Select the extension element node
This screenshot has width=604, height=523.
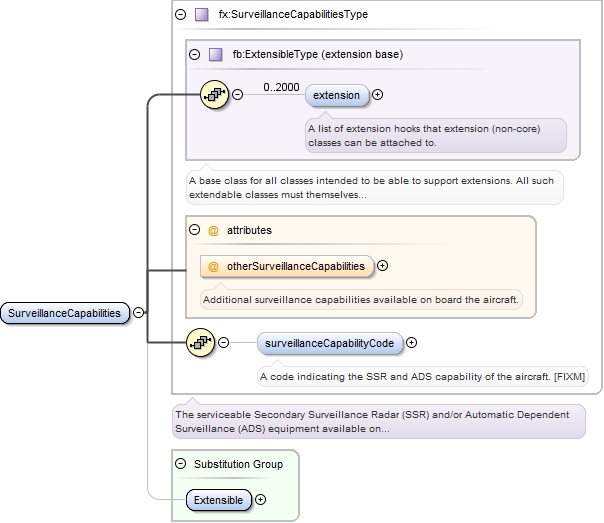[x=337, y=95]
